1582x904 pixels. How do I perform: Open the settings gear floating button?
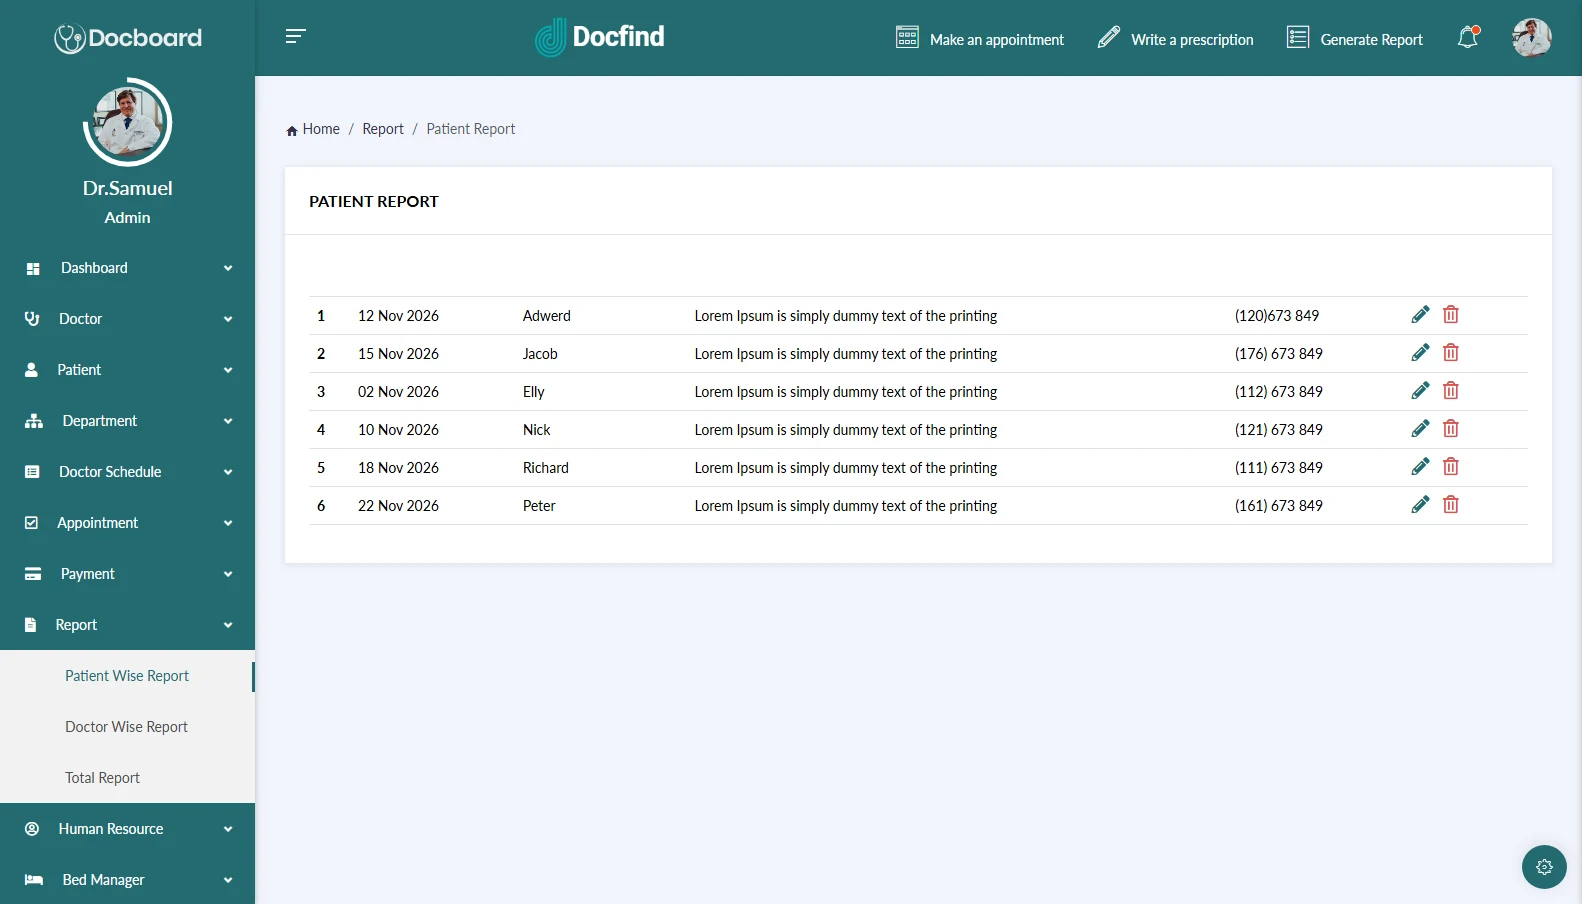pos(1544,867)
